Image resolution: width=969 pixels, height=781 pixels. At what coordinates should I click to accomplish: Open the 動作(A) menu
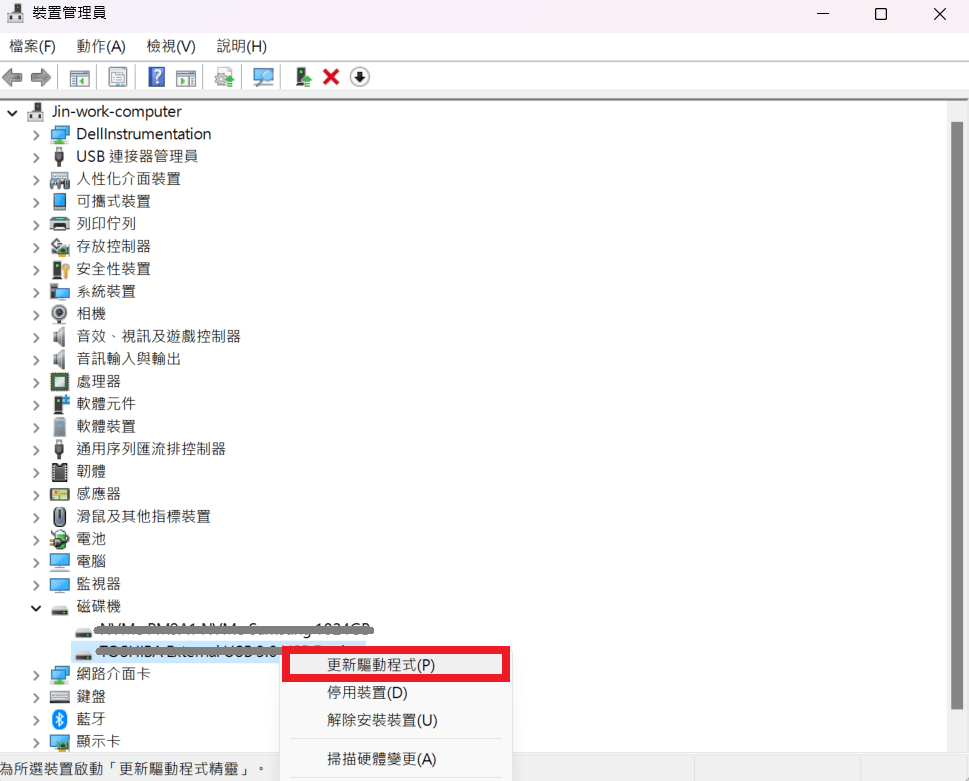coord(101,46)
